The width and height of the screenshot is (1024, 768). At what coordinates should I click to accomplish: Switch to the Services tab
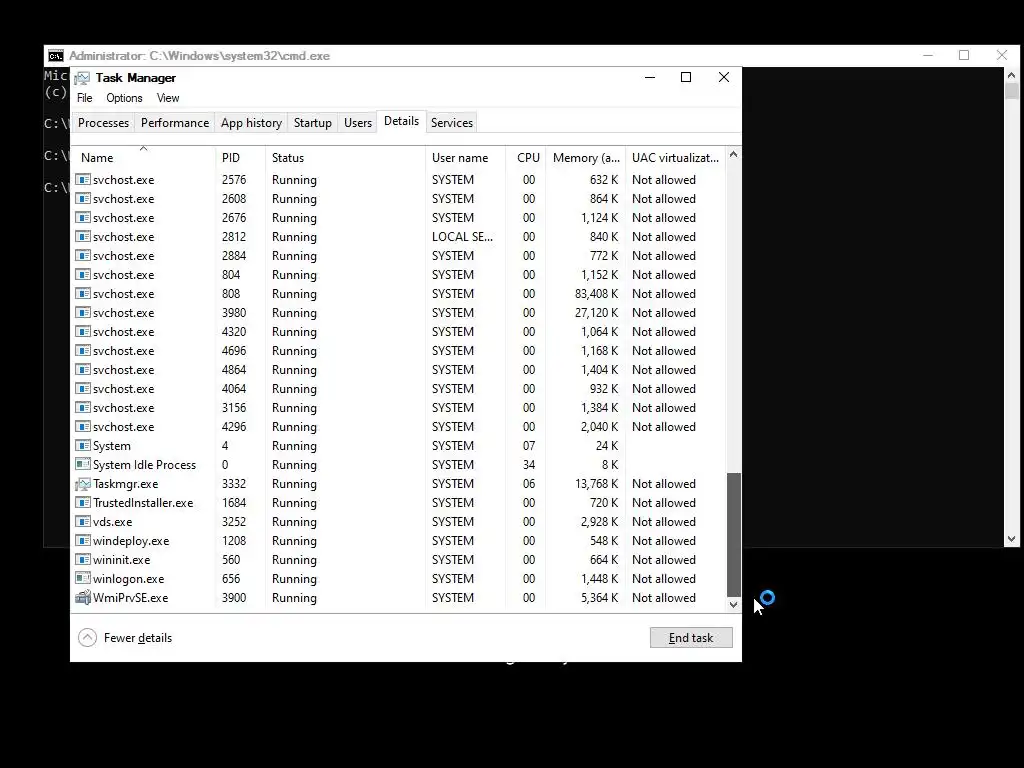[x=452, y=123]
